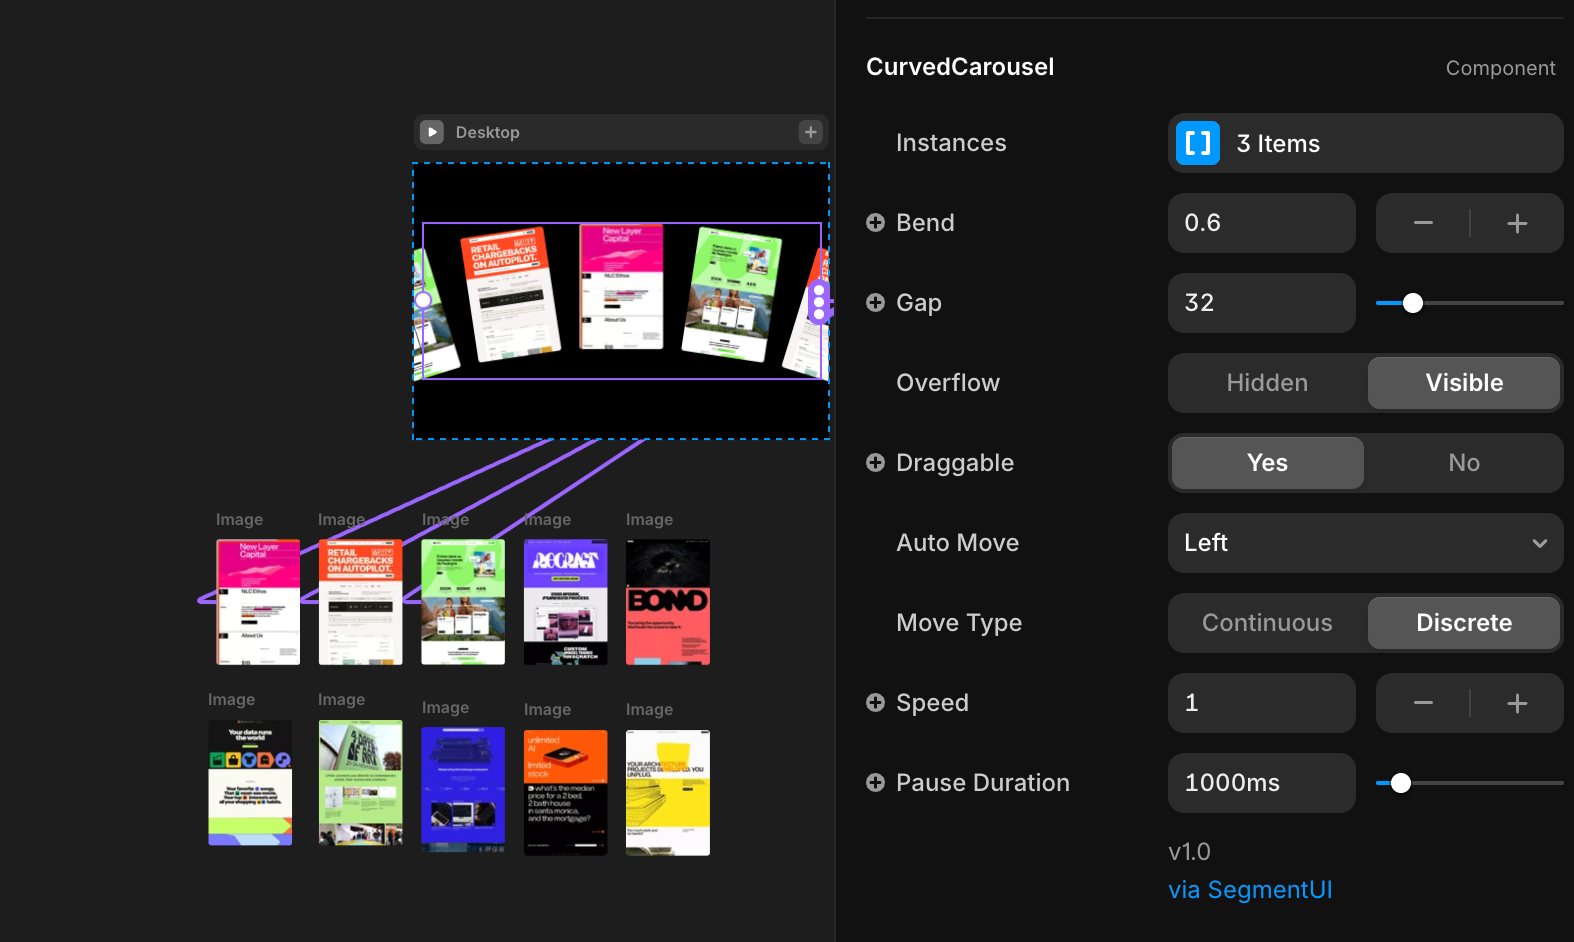Open the Auto Move dropdown
The width and height of the screenshot is (1574, 942).
pos(1365,543)
